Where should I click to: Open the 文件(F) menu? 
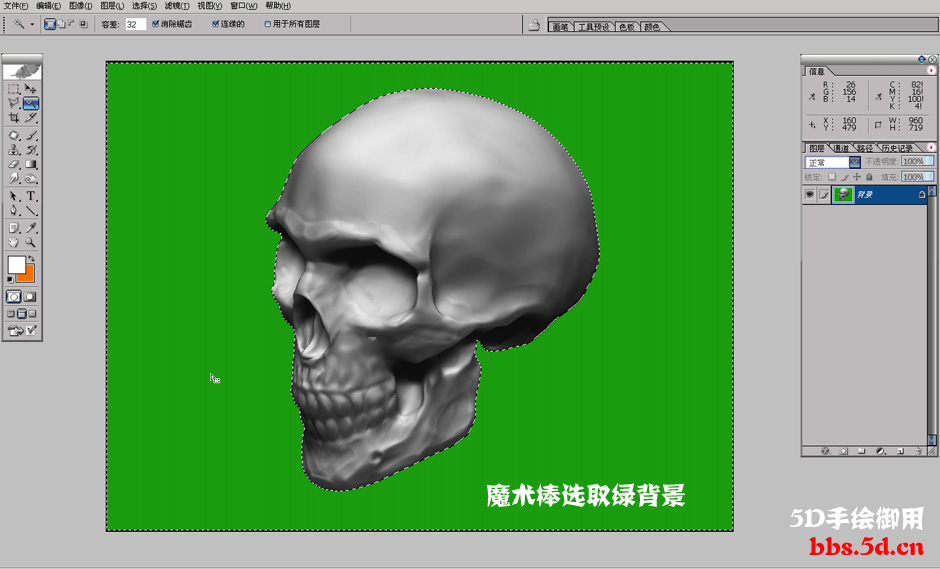pyautogui.click(x=16, y=6)
